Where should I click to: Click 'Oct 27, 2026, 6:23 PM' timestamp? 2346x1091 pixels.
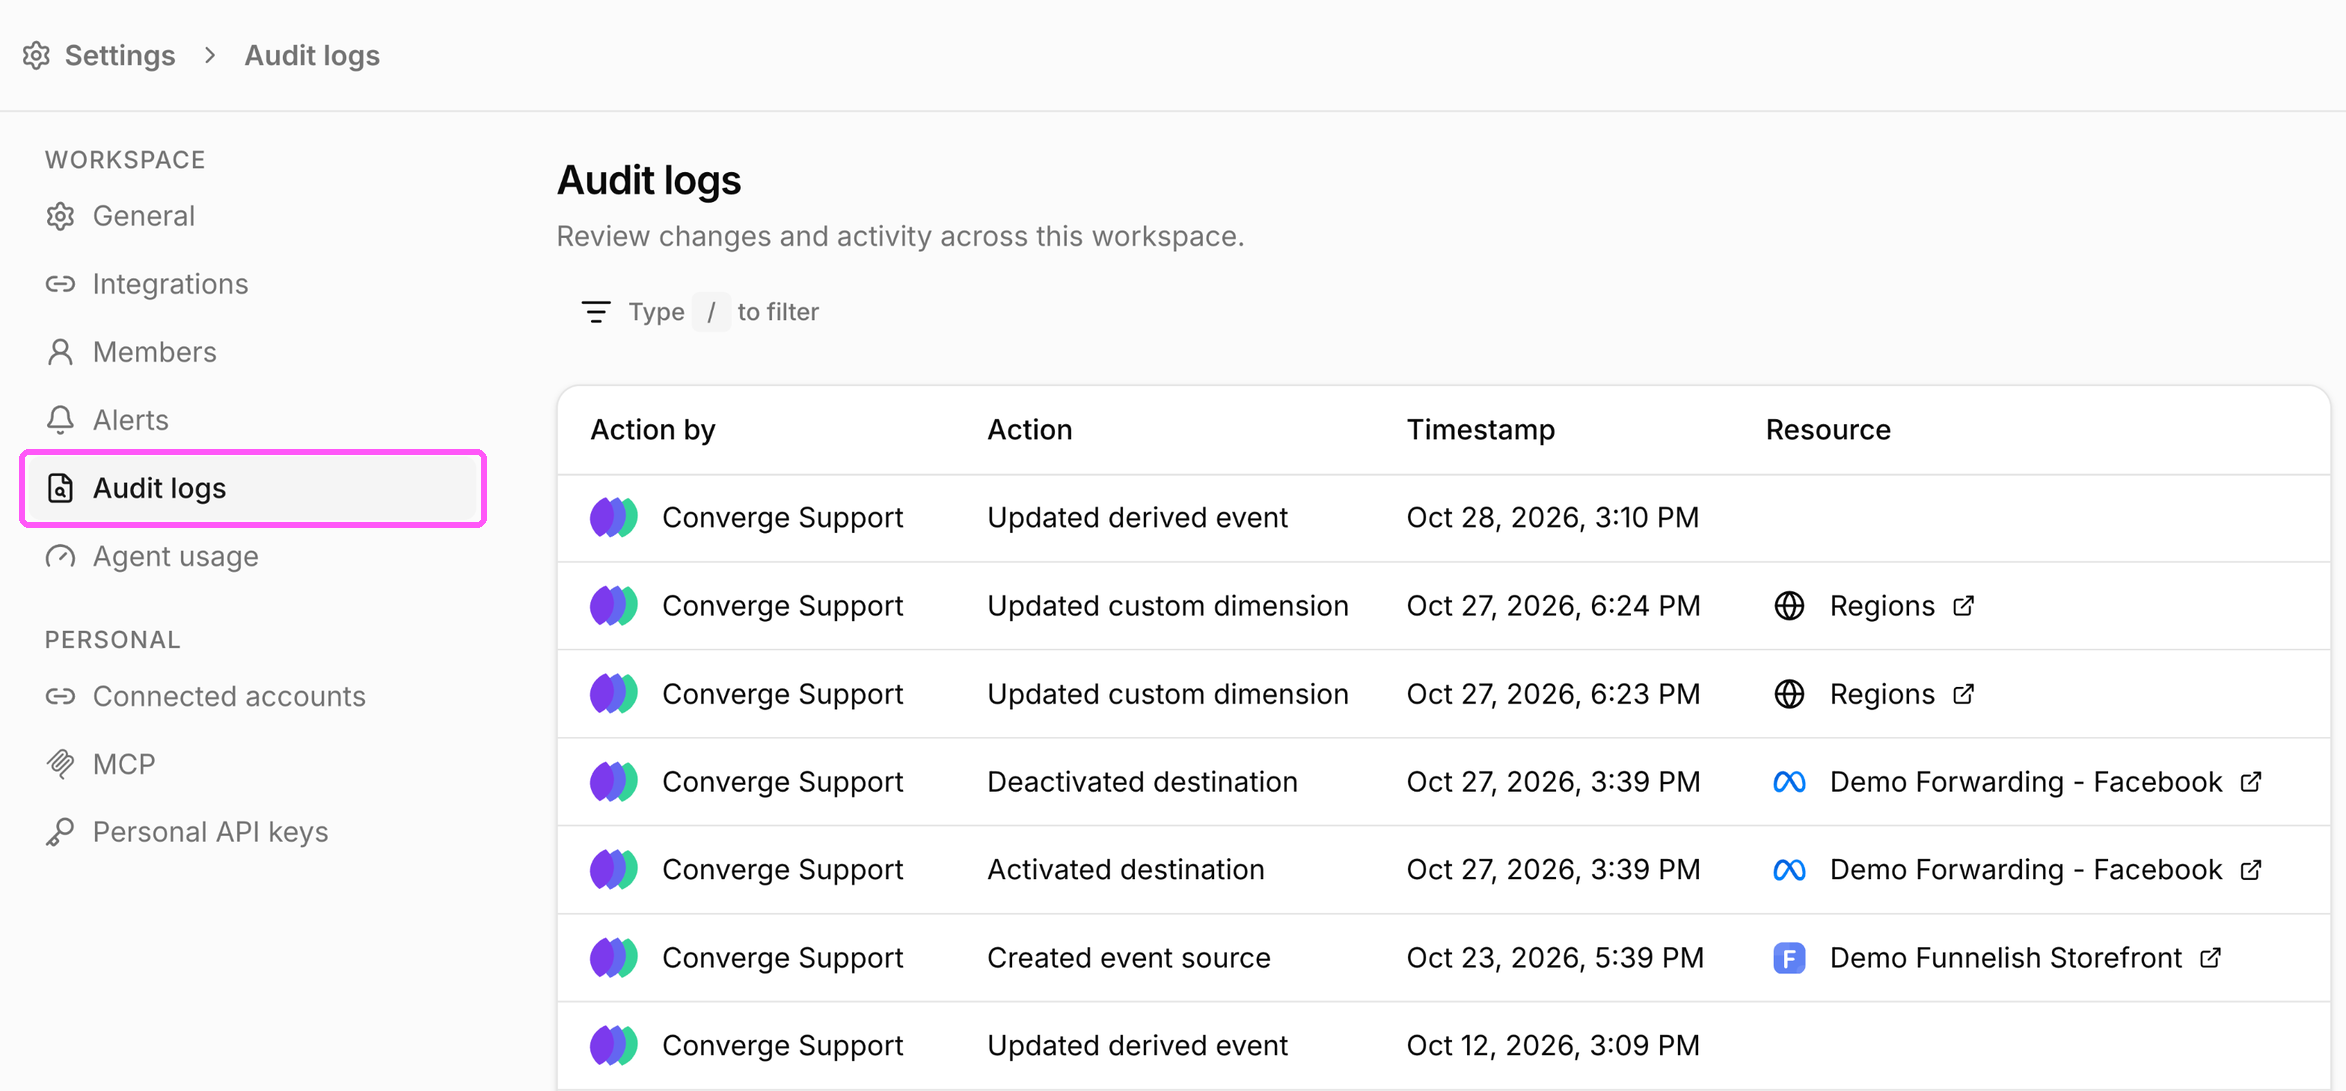pos(1553,694)
